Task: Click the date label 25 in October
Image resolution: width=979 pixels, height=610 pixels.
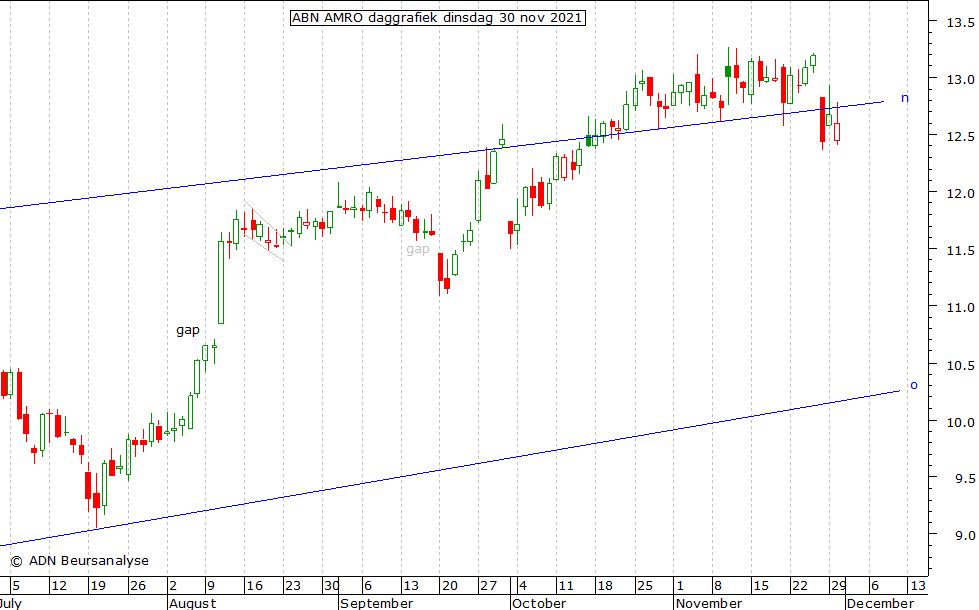Action: (x=645, y=586)
